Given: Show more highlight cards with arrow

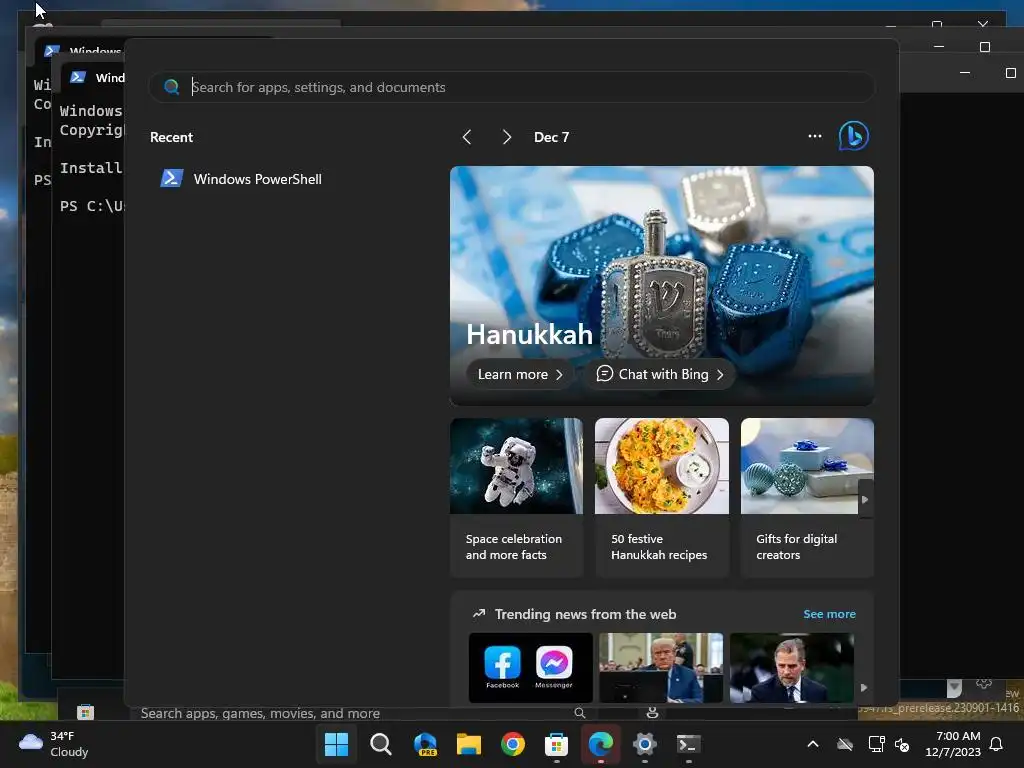Looking at the screenshot, I should (x=865, y=500).
